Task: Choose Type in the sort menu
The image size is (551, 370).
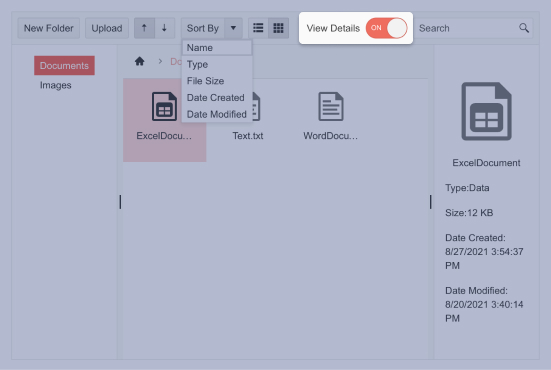Action: tap(217, 64)
